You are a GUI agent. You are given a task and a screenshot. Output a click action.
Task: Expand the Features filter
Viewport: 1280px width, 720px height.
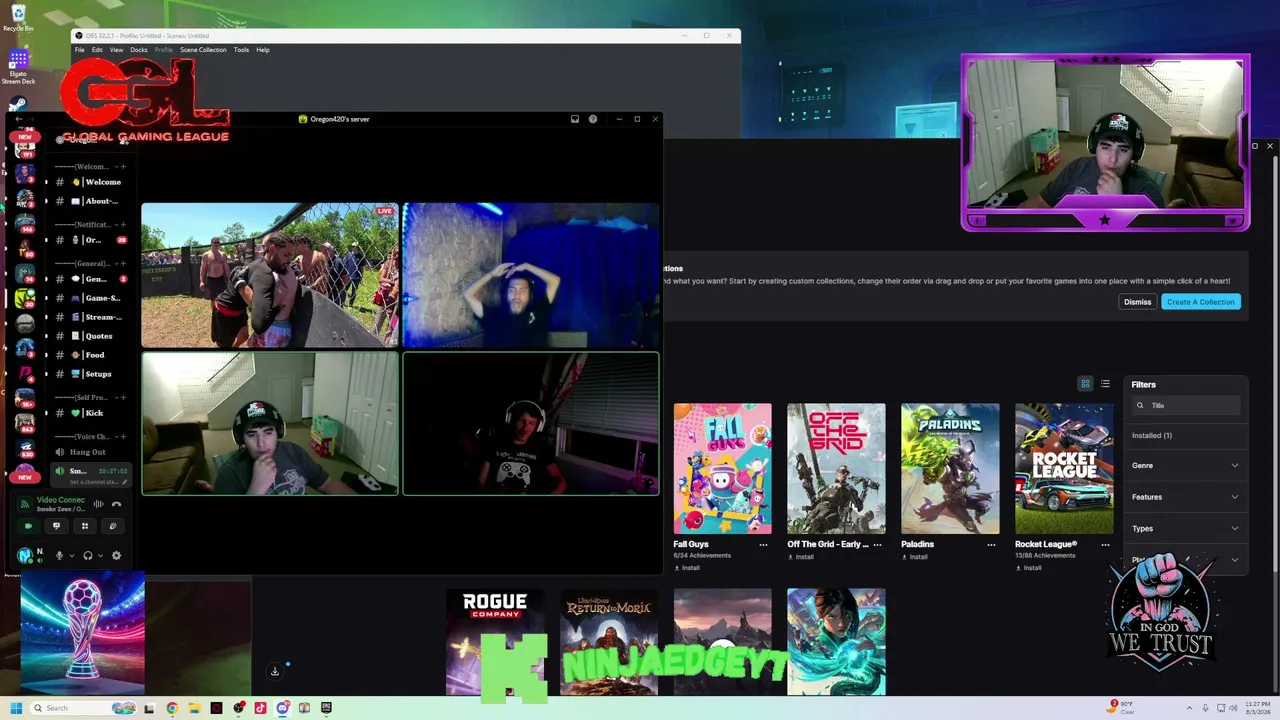(1186, 497)
